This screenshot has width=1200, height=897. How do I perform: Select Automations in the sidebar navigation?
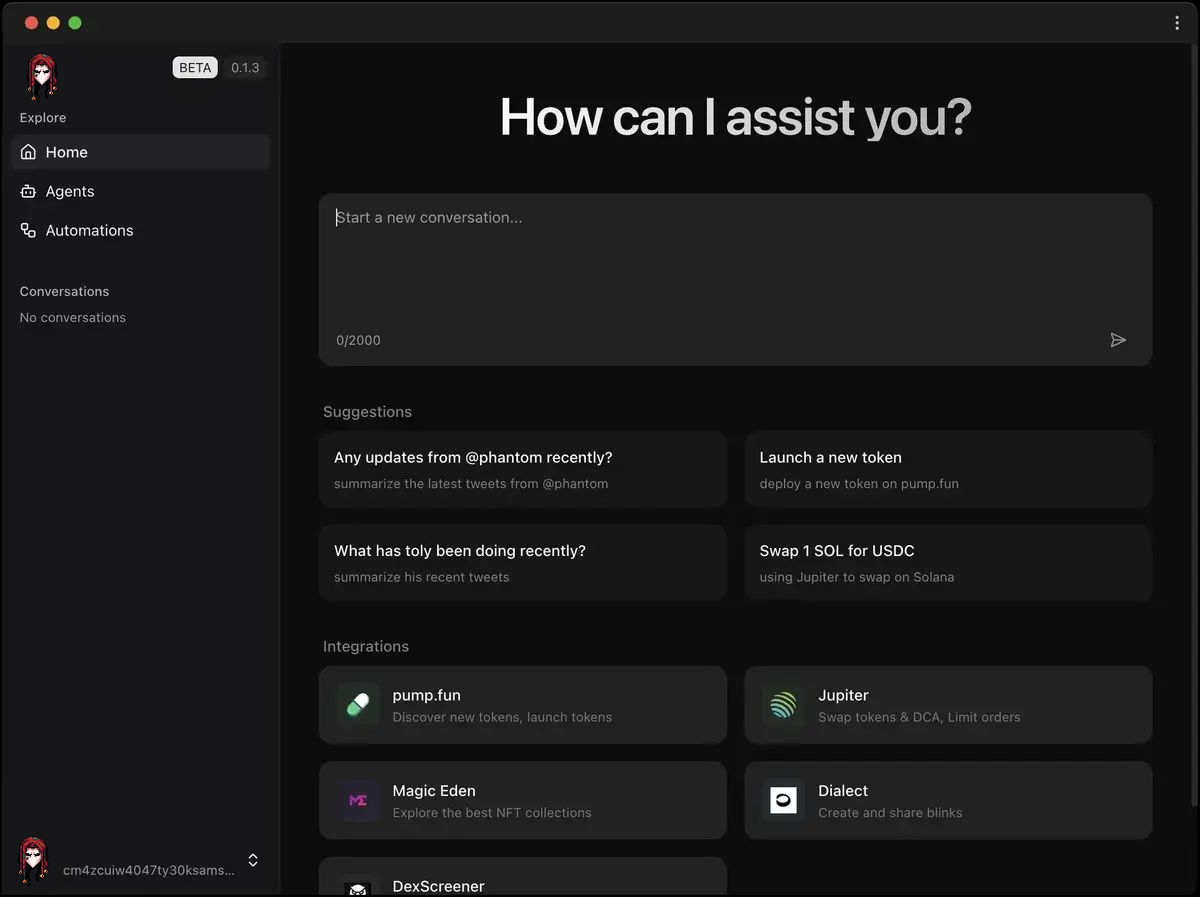tap(89, 230)
